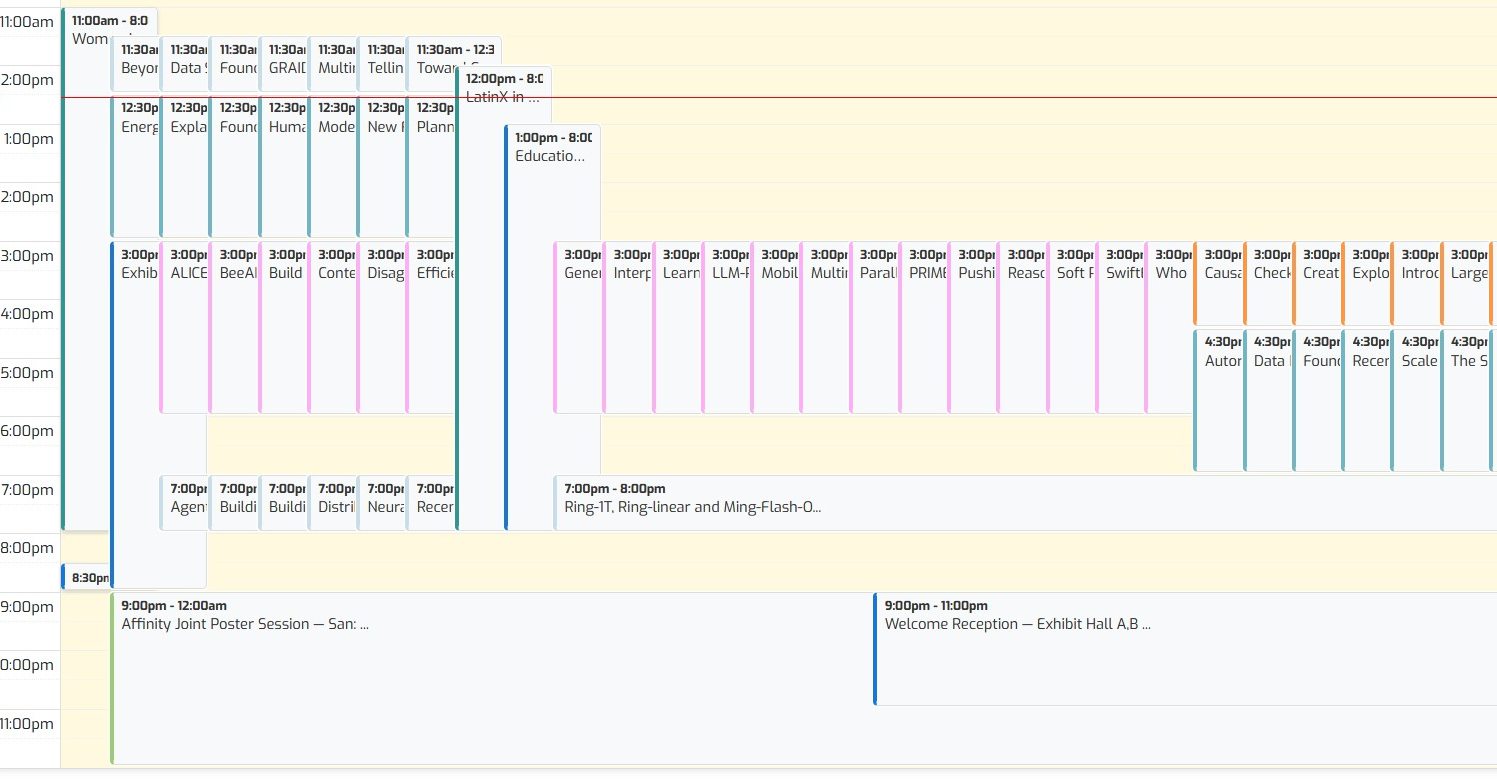Open the 11:30am Beyond session
This screenshot has height=784, width=1497.
[137, 67]
